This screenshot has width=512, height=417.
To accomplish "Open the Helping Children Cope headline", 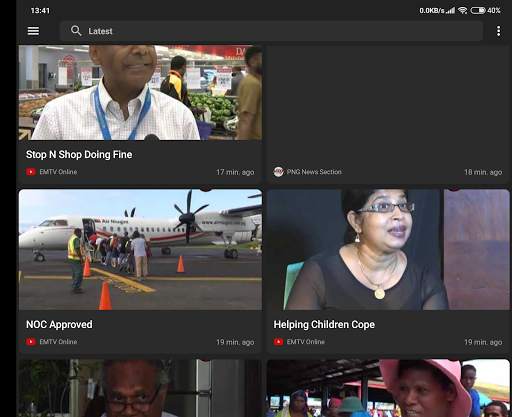I will tap(324, 325).
